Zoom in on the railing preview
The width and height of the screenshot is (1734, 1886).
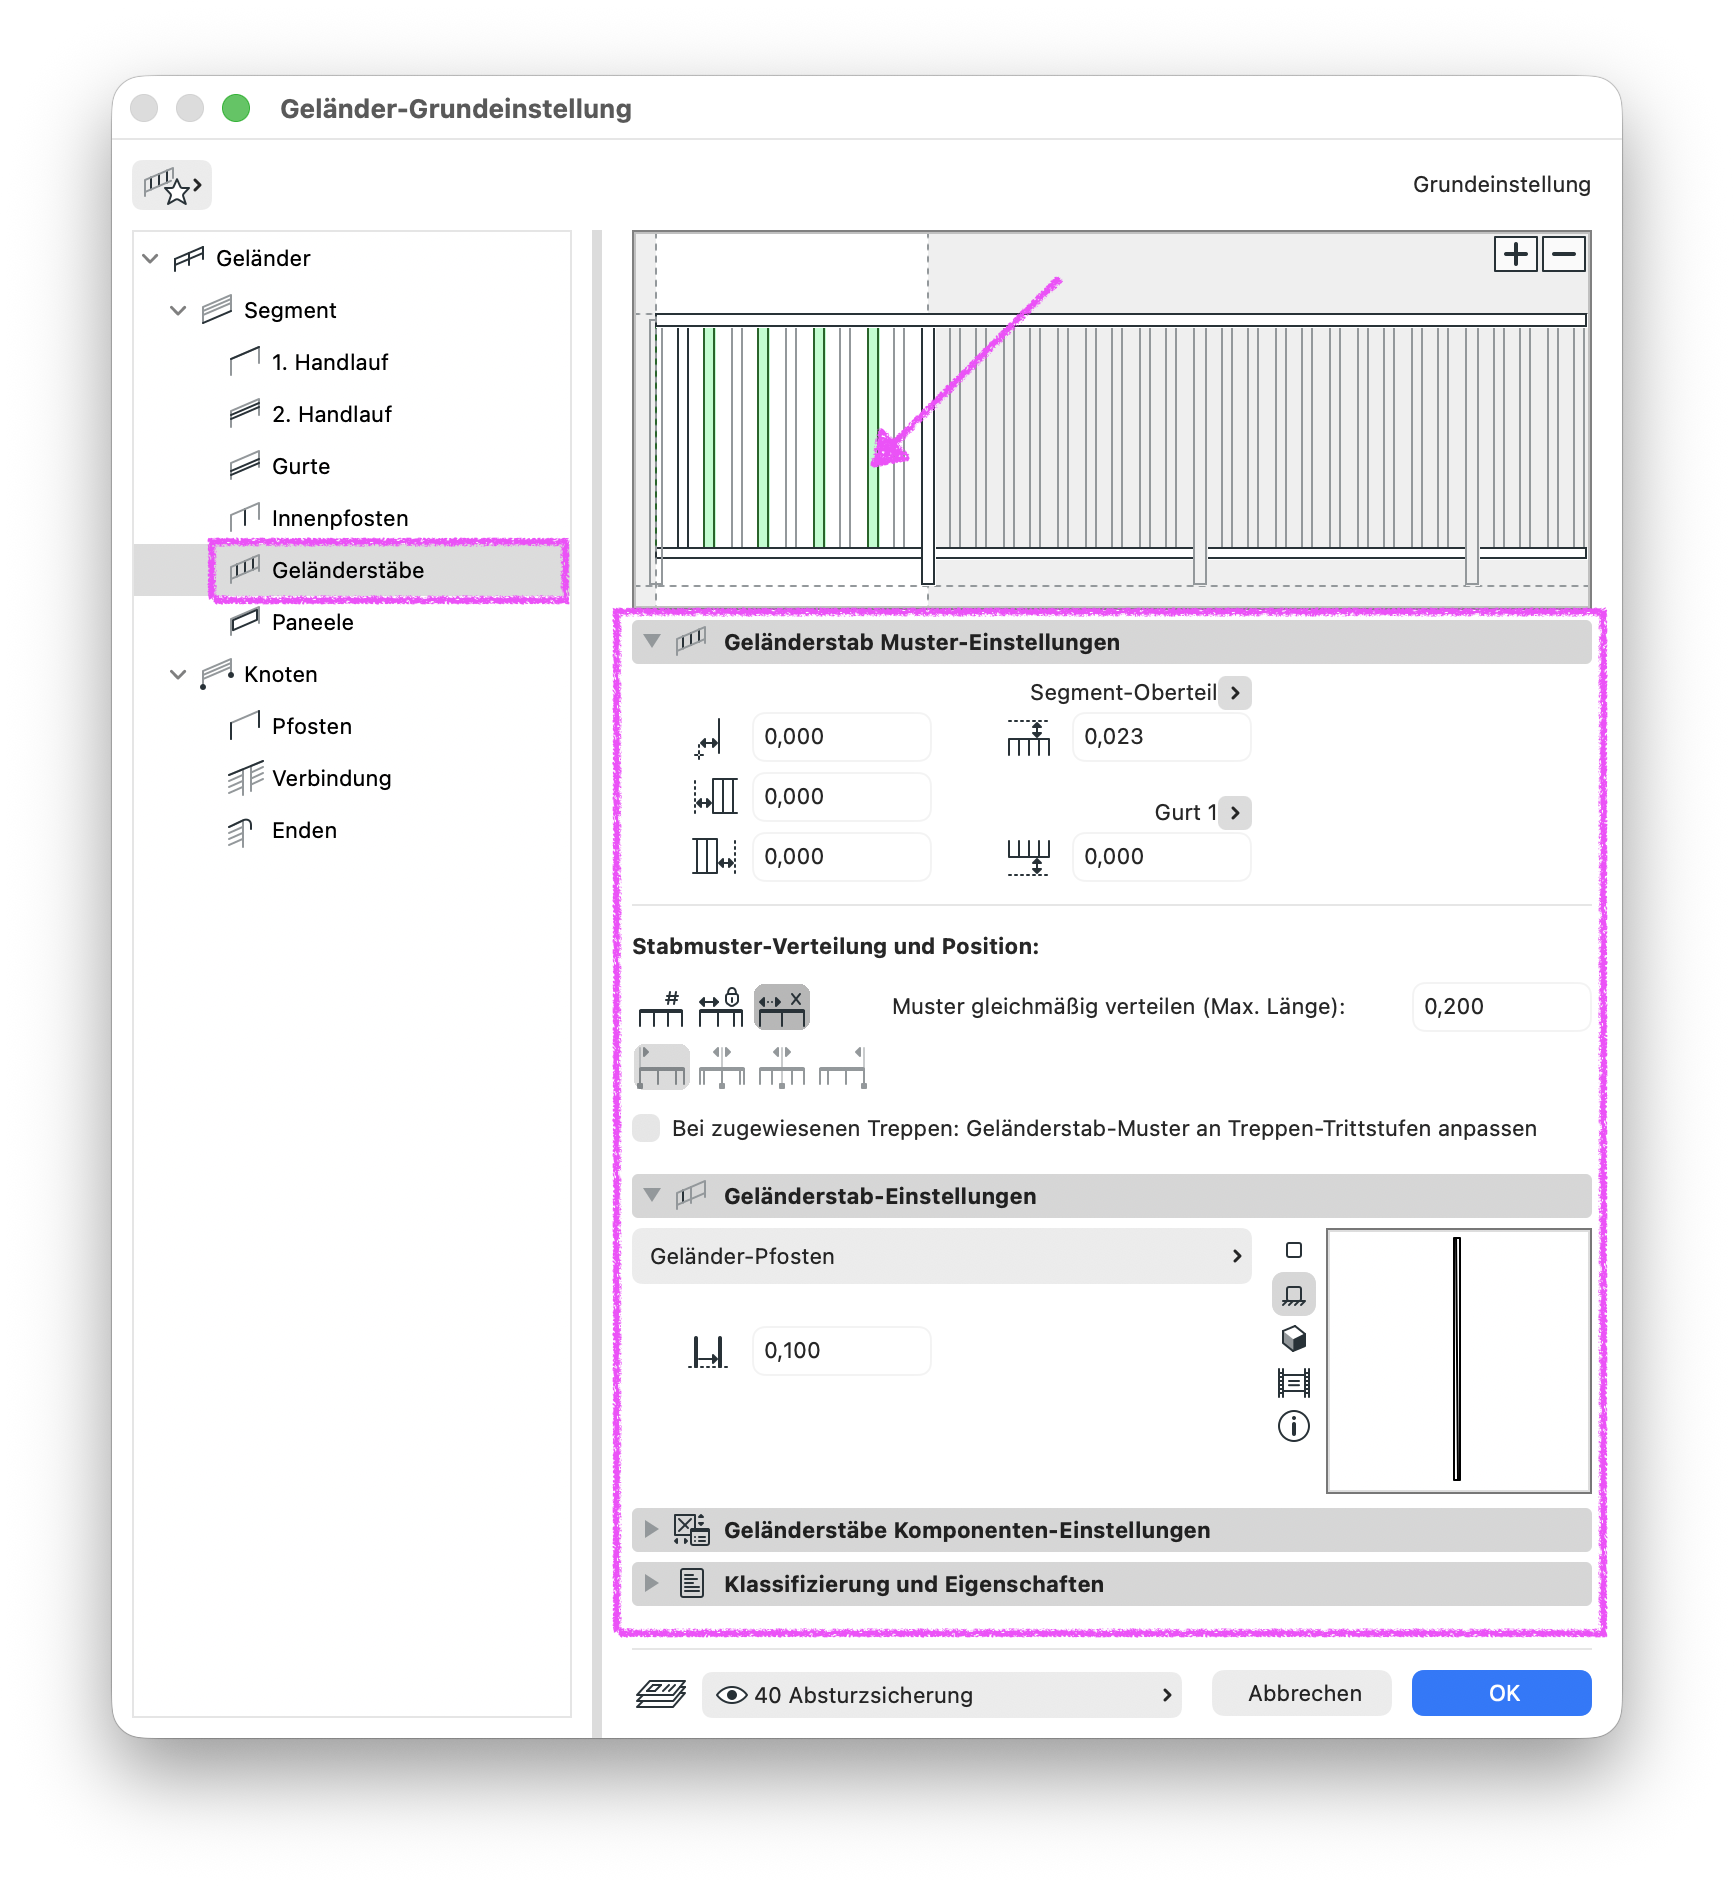point(1516,254)
